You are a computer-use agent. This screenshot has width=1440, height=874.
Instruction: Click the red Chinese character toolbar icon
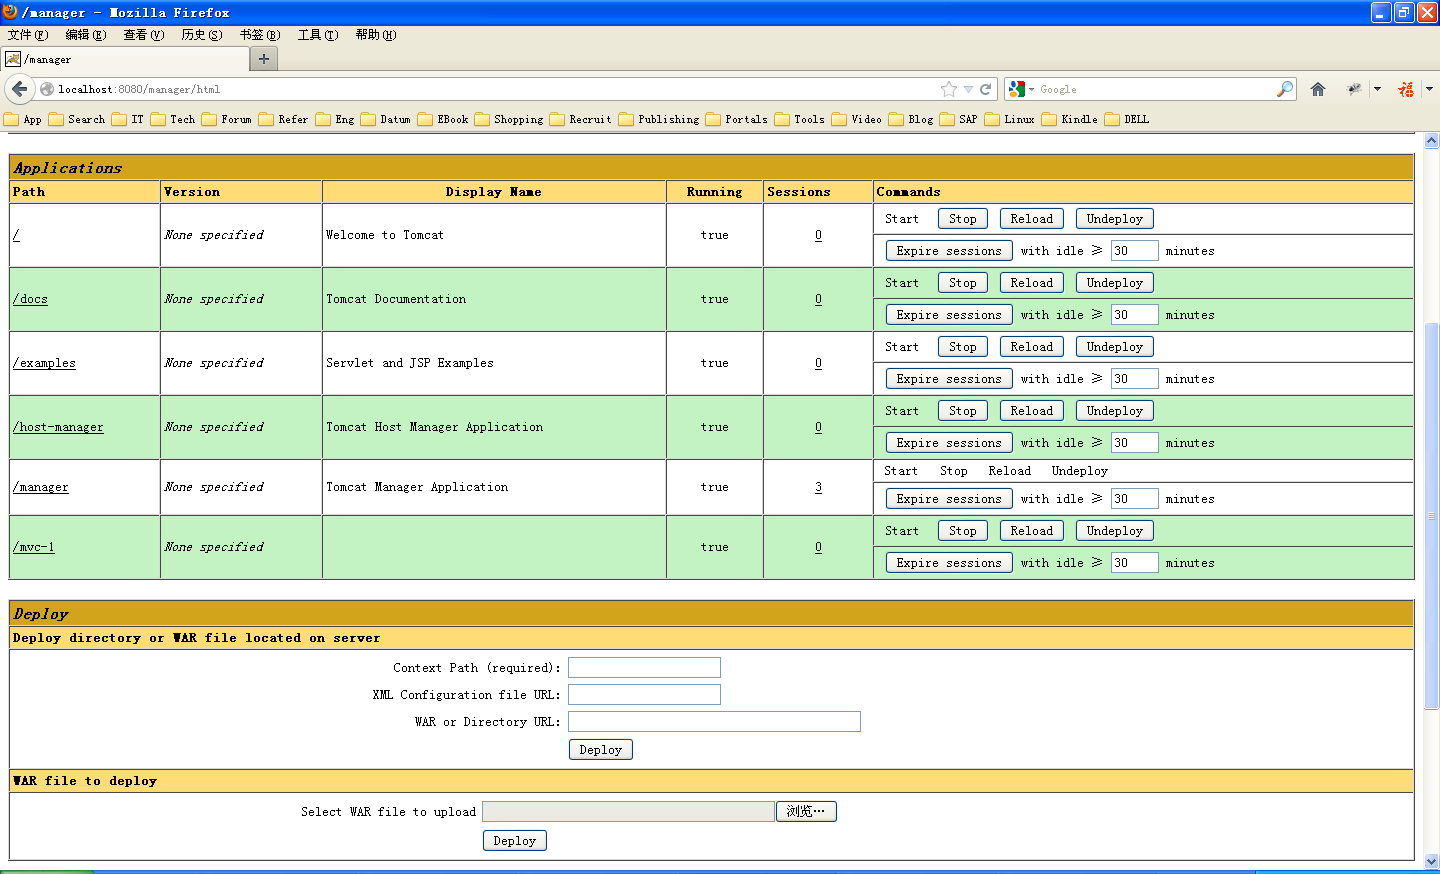[x=1406, y=89]
